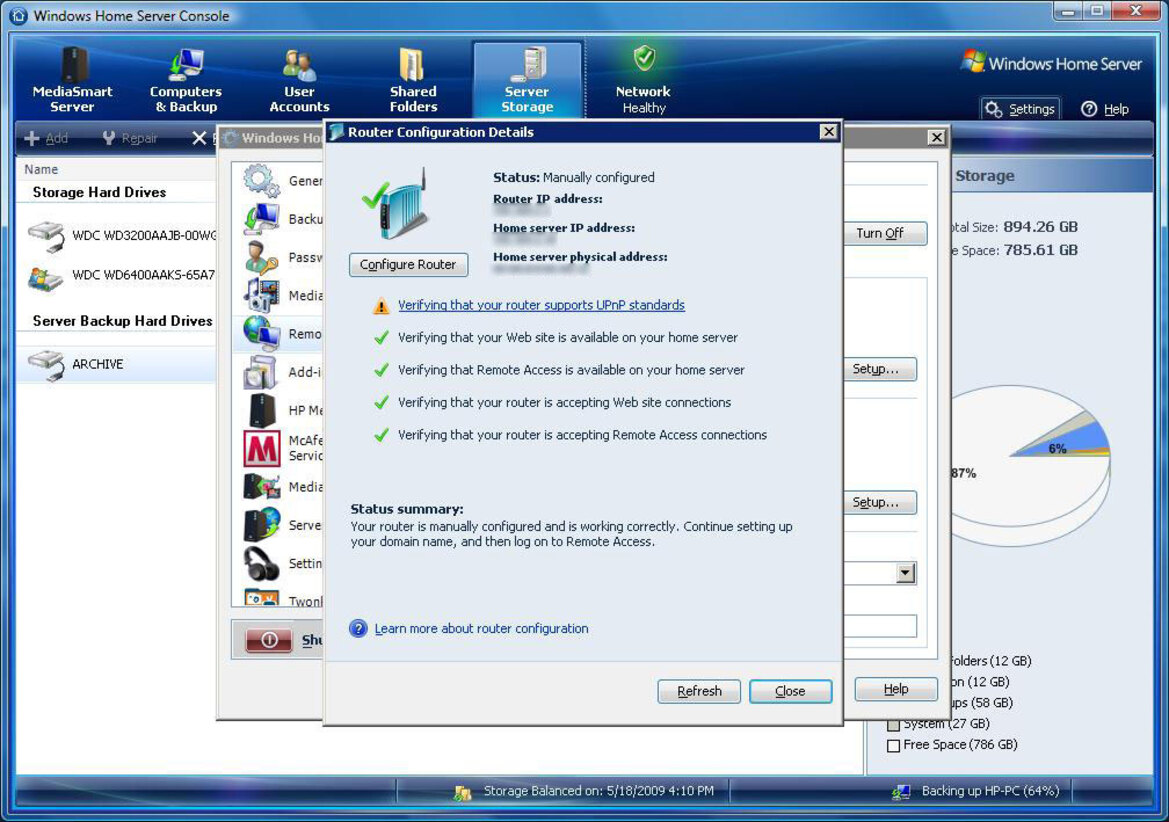Viewport: 1169px width, 822px height.
Task: Select the Add-ins settings icon
Action: pyautogui.click(x=261, y=372)
